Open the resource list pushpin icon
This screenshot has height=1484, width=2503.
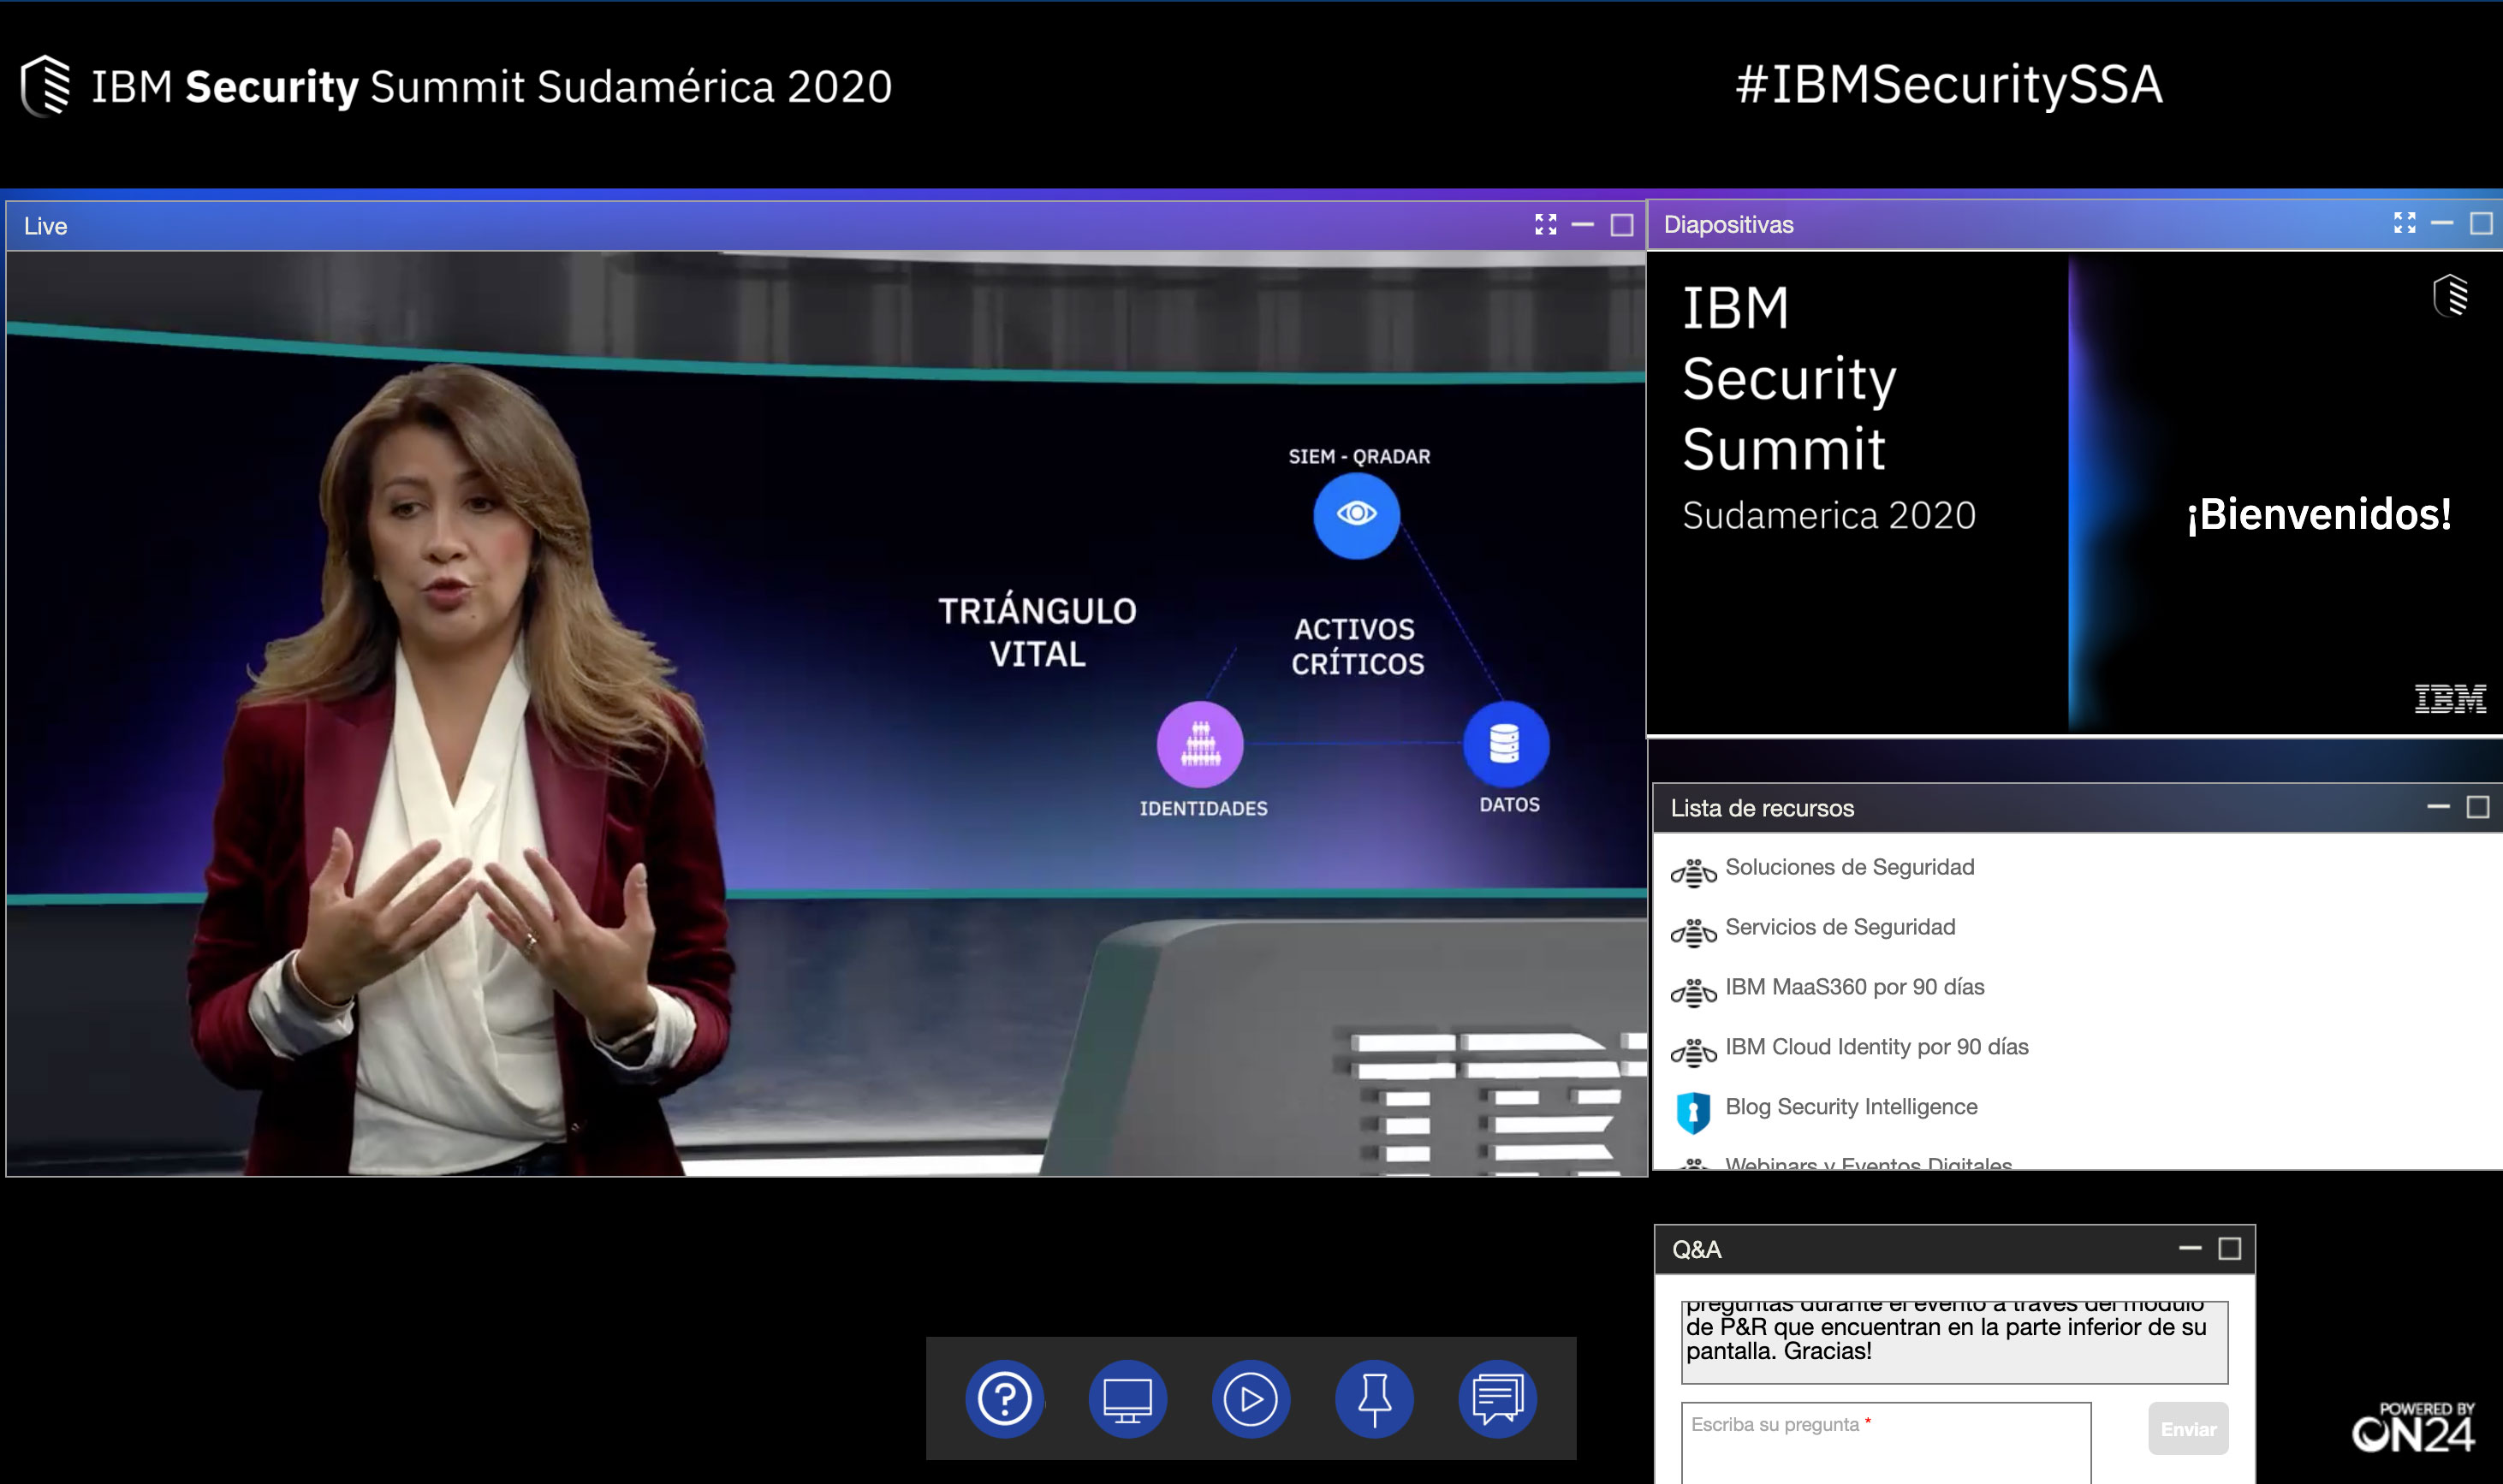tap(1374, 1398)
